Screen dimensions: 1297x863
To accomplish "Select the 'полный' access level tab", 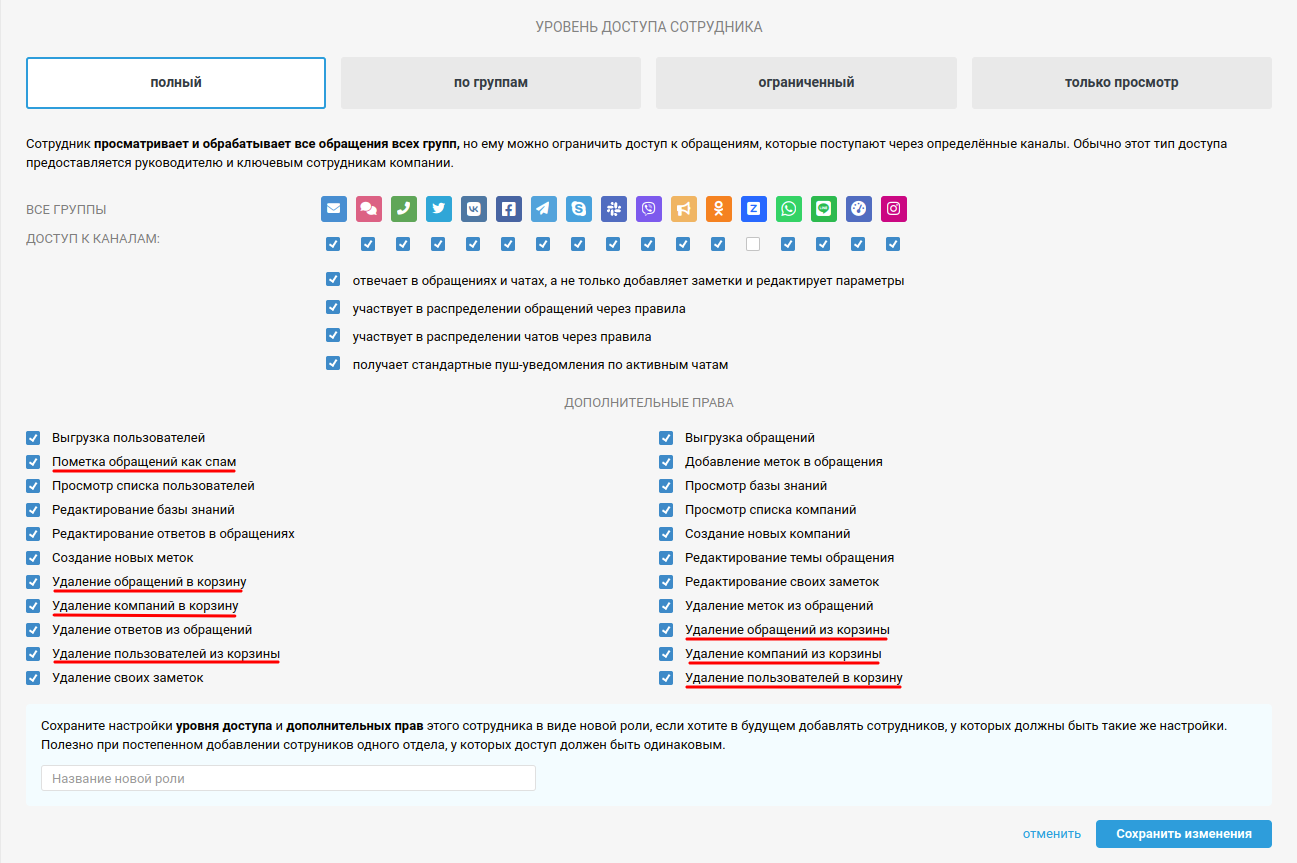I will click(176, 83).
